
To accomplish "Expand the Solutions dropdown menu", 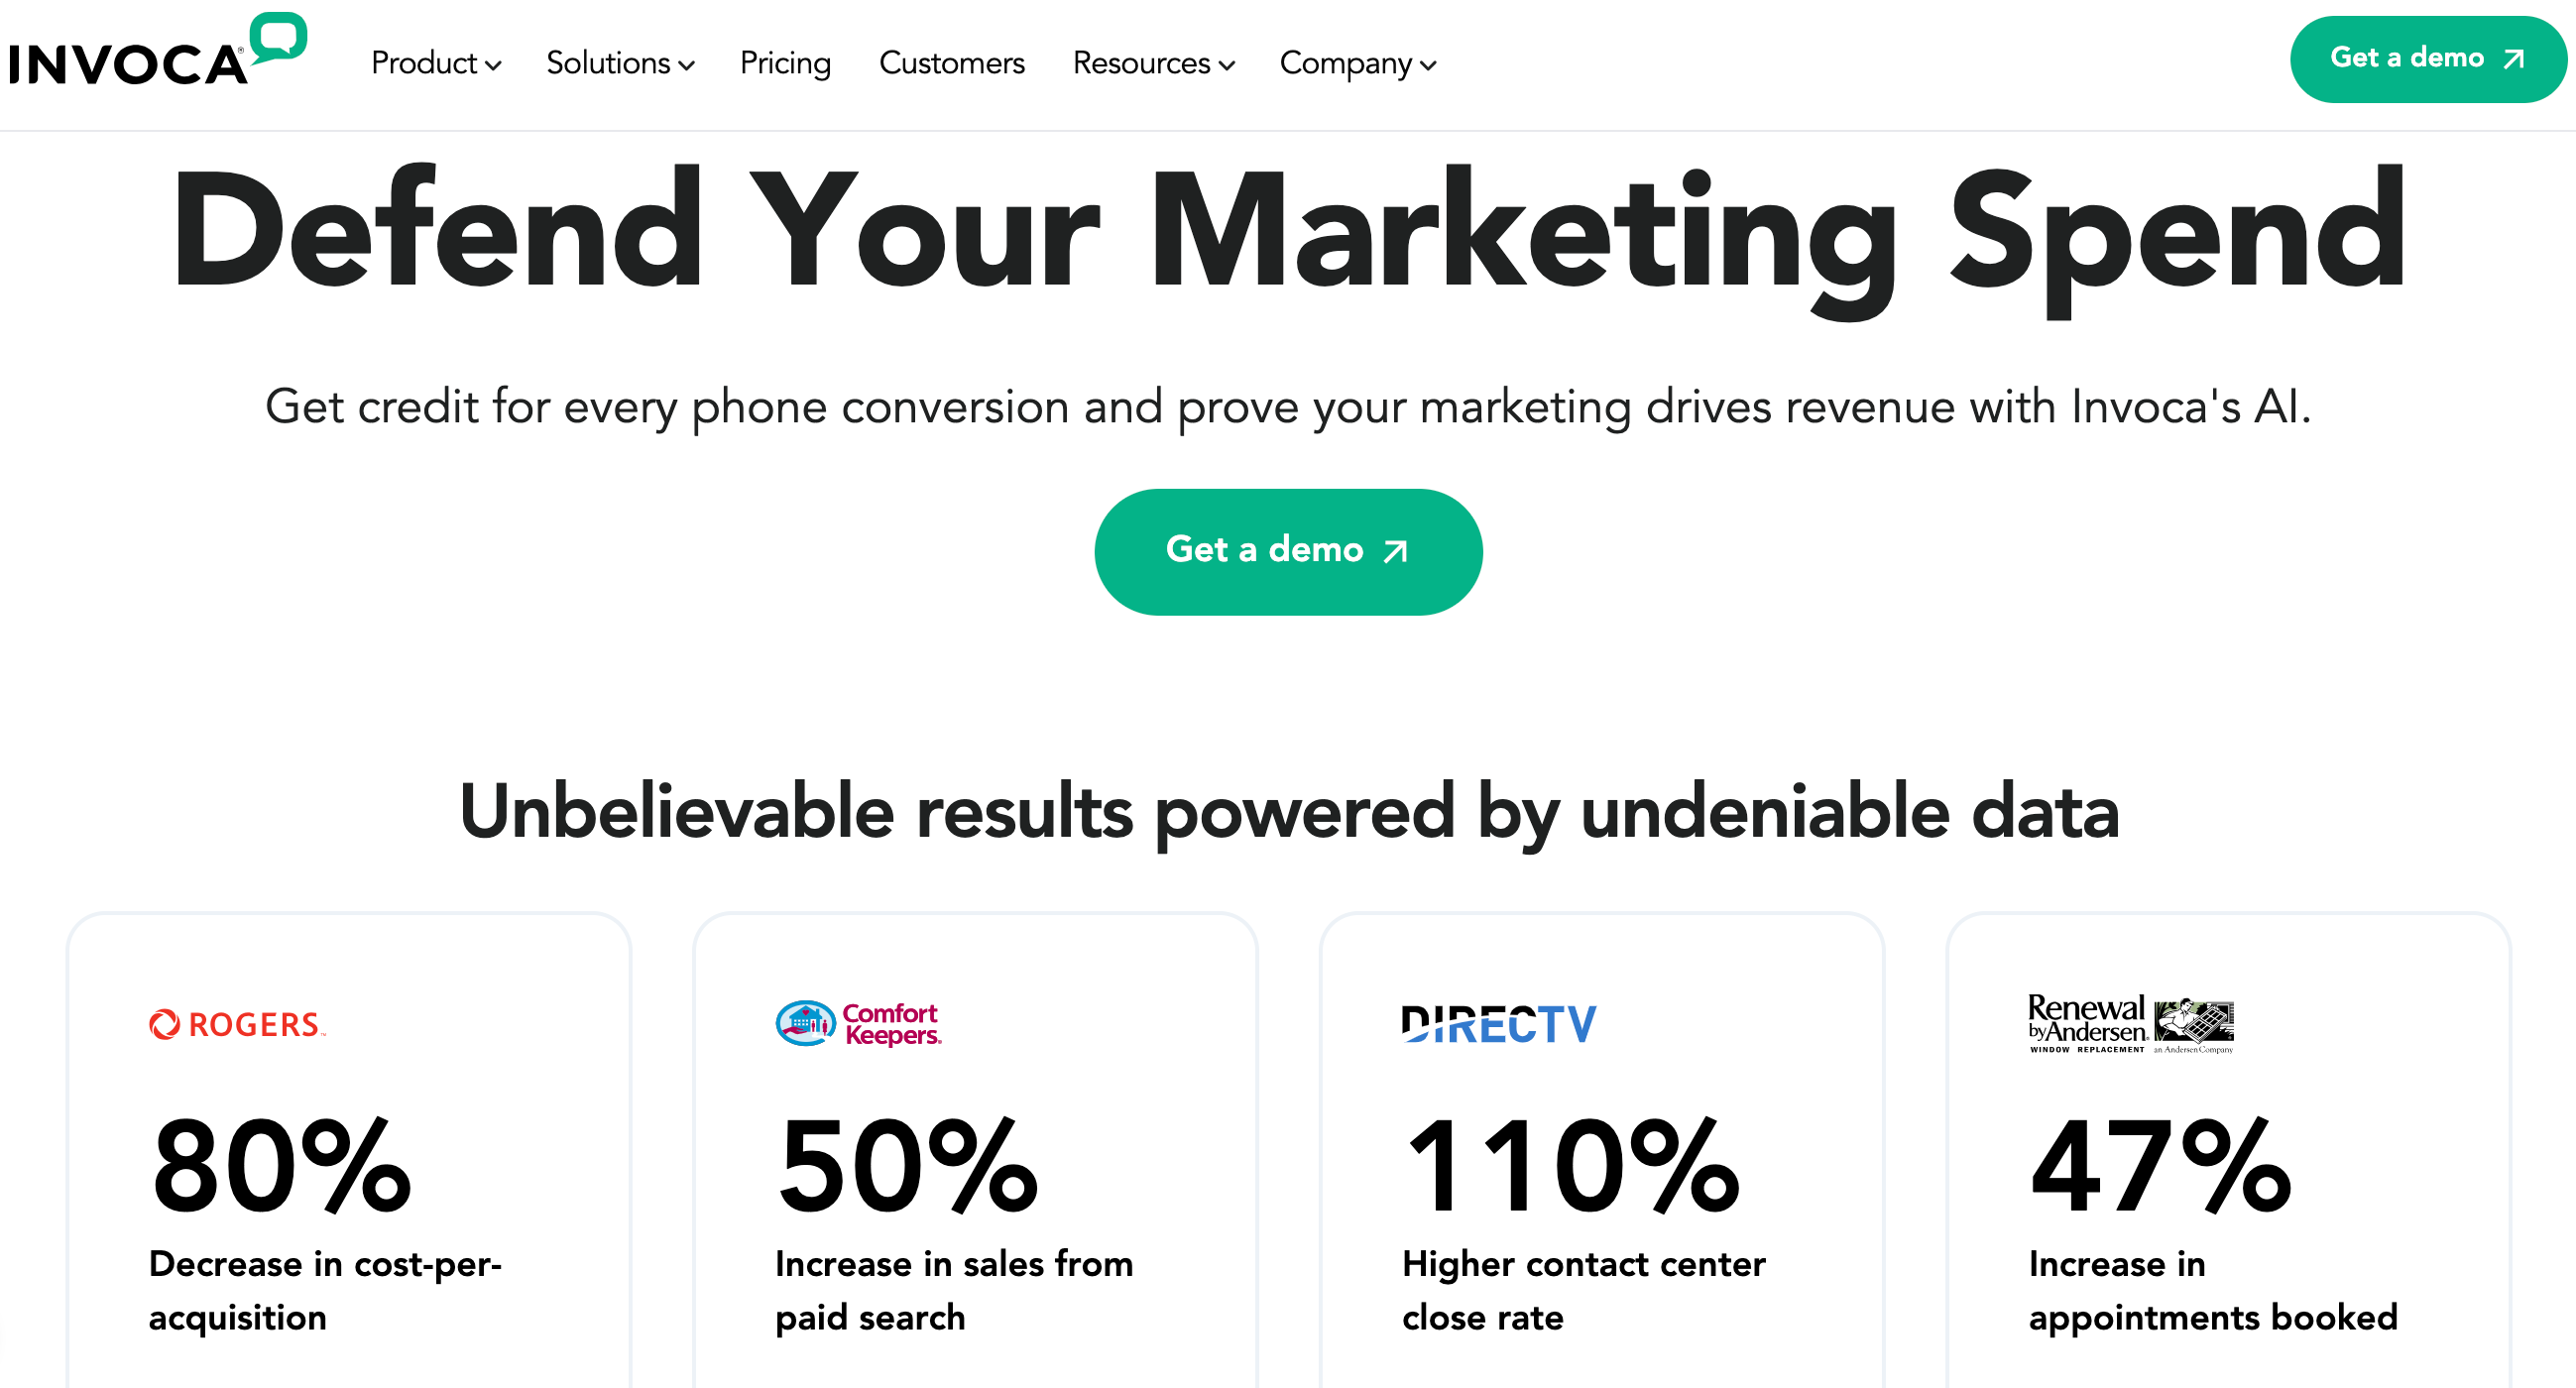I will (620, 63).
